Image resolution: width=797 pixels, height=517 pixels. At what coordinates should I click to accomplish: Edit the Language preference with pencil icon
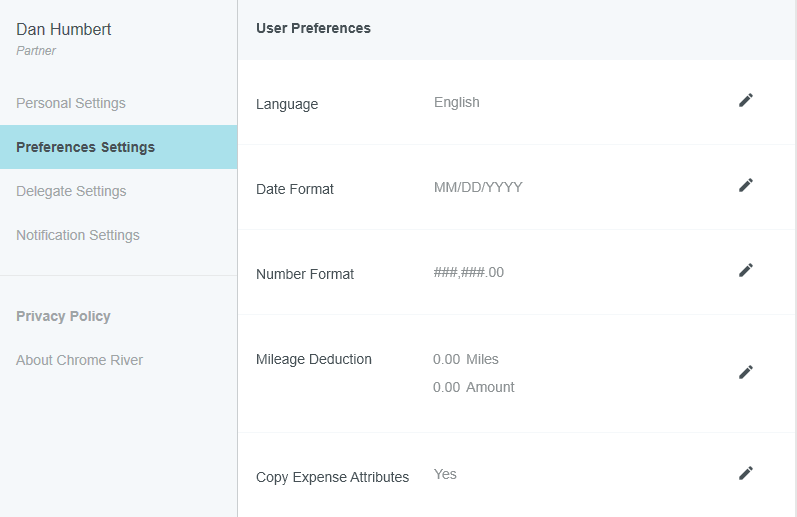[x=745, y=100]
